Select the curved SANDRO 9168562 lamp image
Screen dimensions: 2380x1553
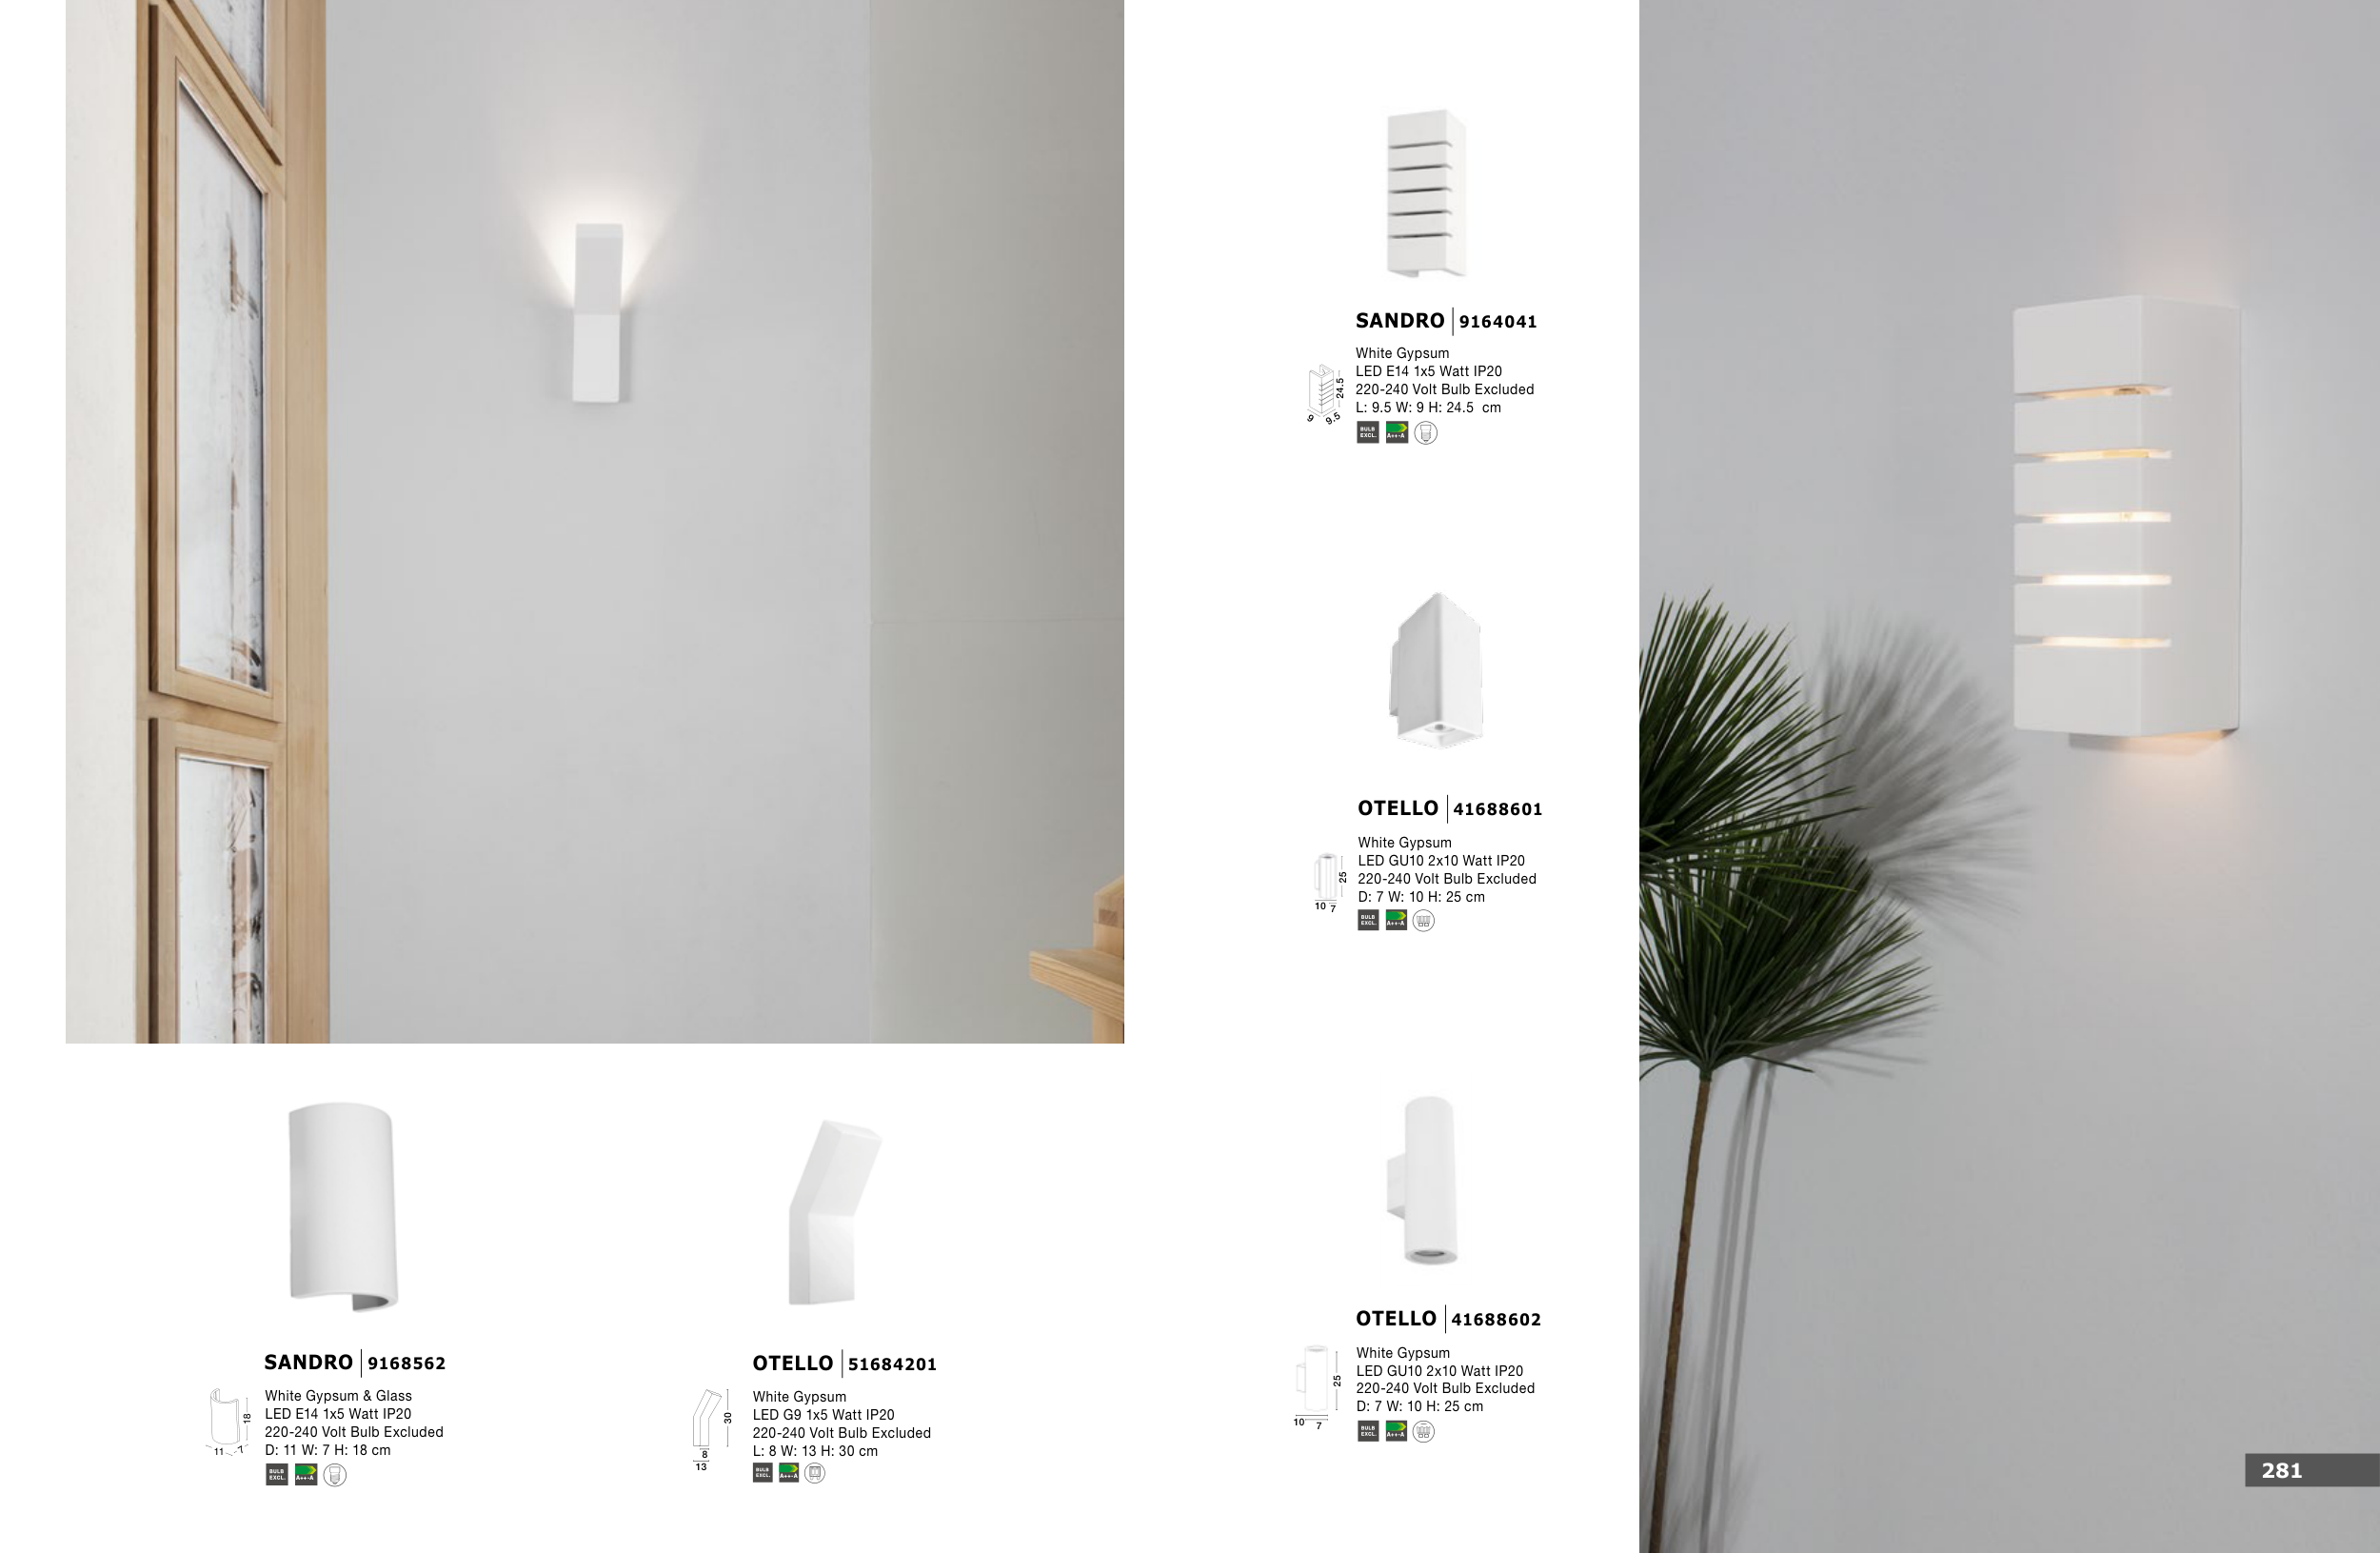(343, 1206)
